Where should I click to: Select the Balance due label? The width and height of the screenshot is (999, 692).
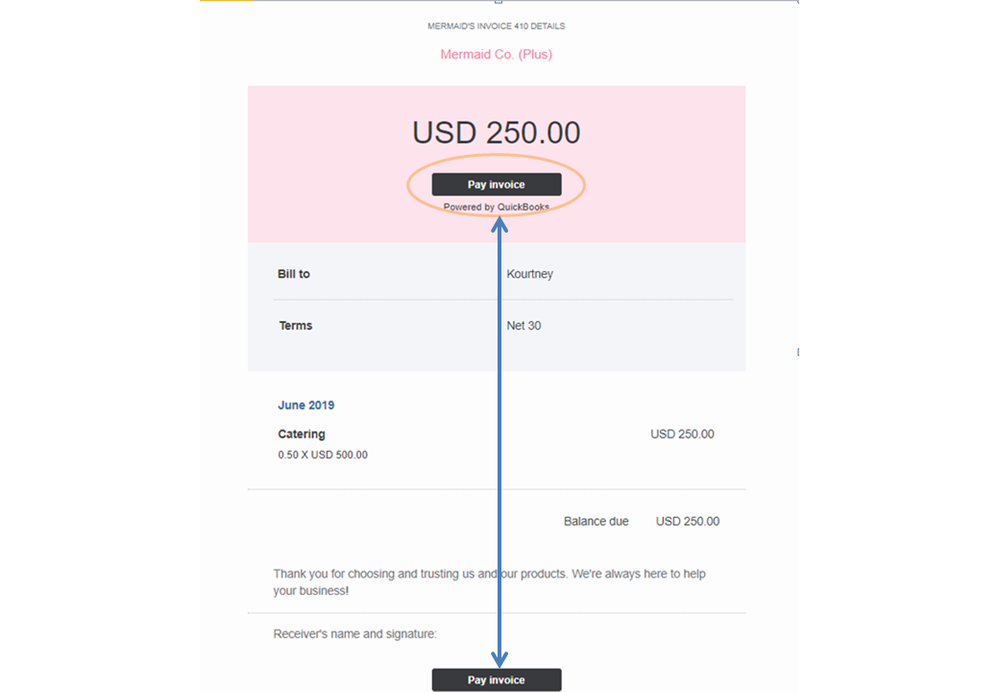pos(596,521)
